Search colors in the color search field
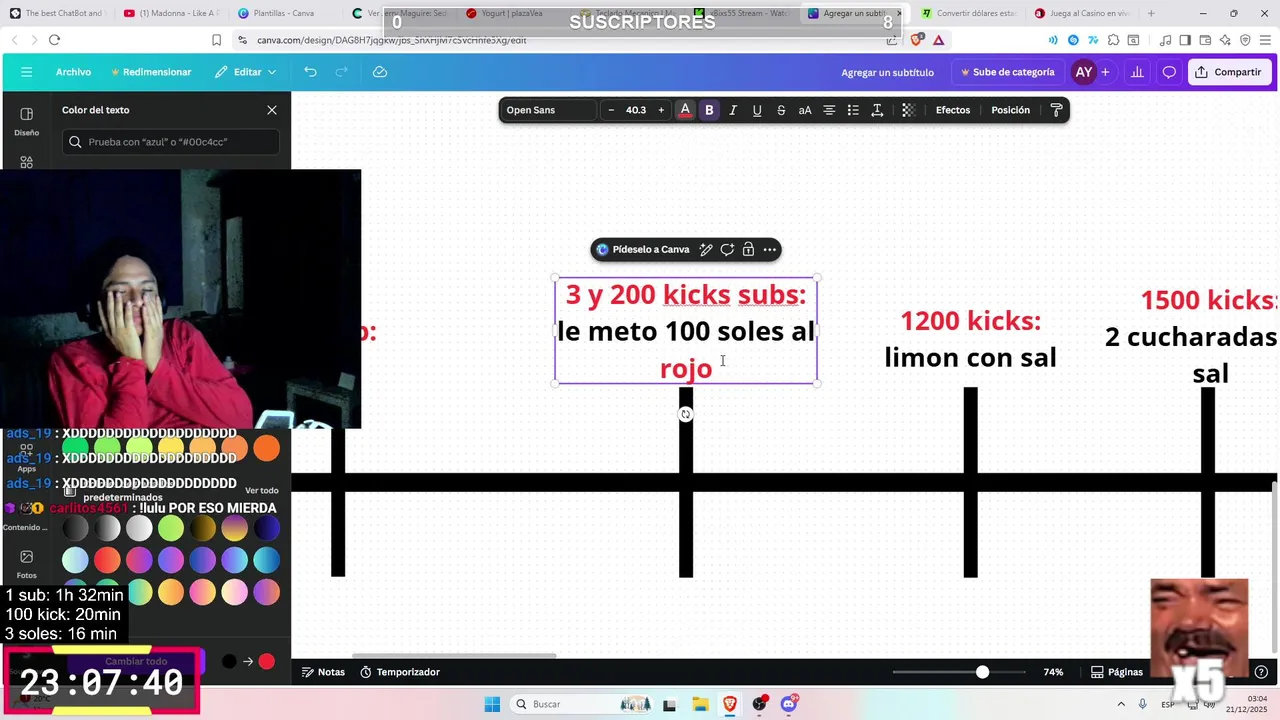The width and height of the screenshot is (1280, 720). click(x=171, y=142)
